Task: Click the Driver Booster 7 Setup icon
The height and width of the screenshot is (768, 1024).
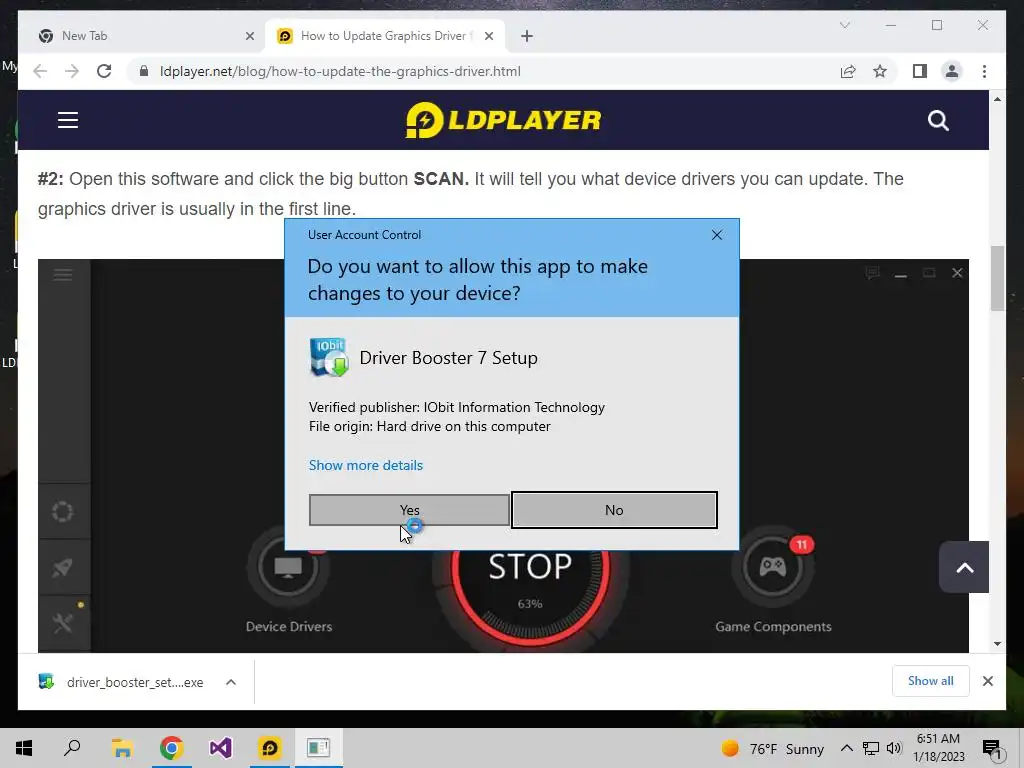Action: pos(328,357)
